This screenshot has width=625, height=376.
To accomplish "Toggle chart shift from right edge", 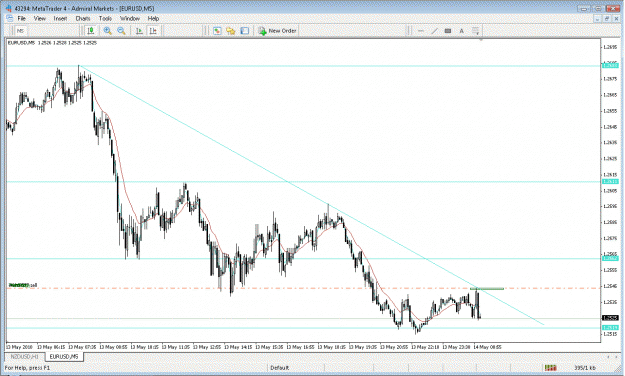I will [x=153, y=31].
